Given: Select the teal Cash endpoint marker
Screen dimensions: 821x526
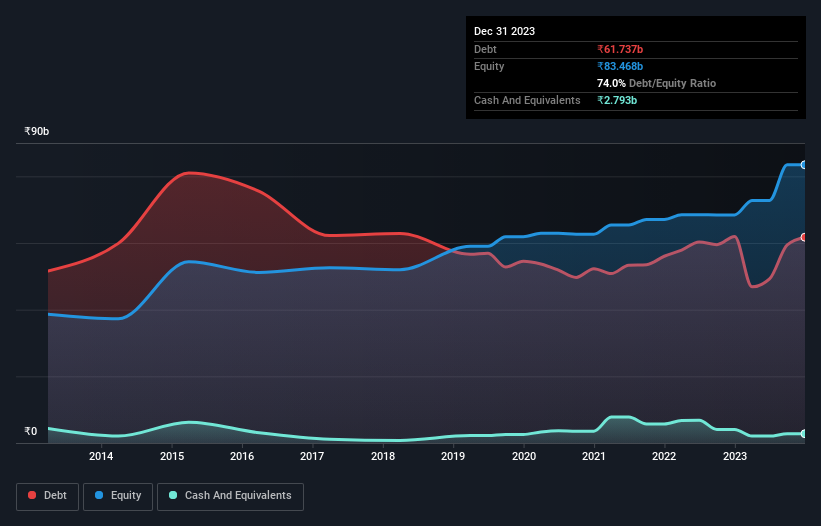Looking at the screenshot, I should coord(804,434).
